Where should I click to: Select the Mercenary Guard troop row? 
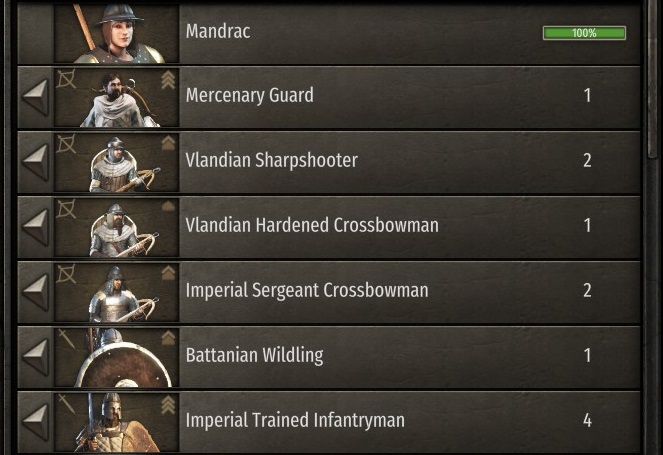pyautogui.click(x=329, y=97)
